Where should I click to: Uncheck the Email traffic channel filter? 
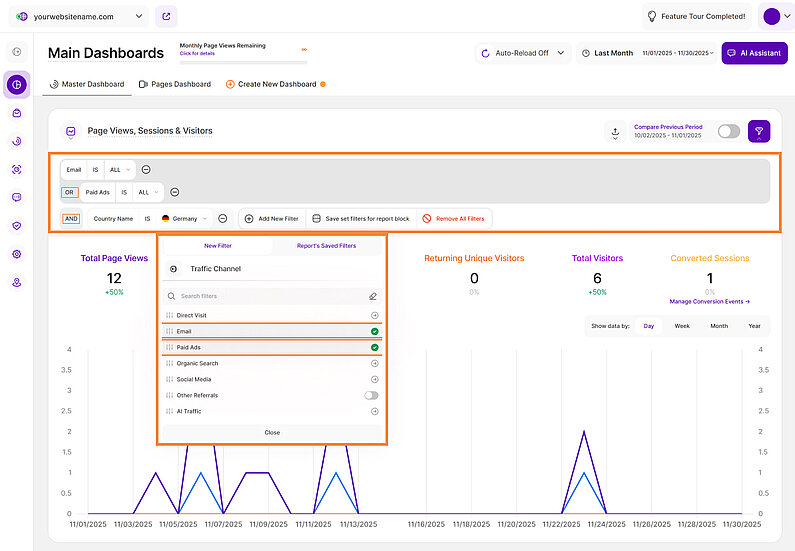[x=374, y=331]
